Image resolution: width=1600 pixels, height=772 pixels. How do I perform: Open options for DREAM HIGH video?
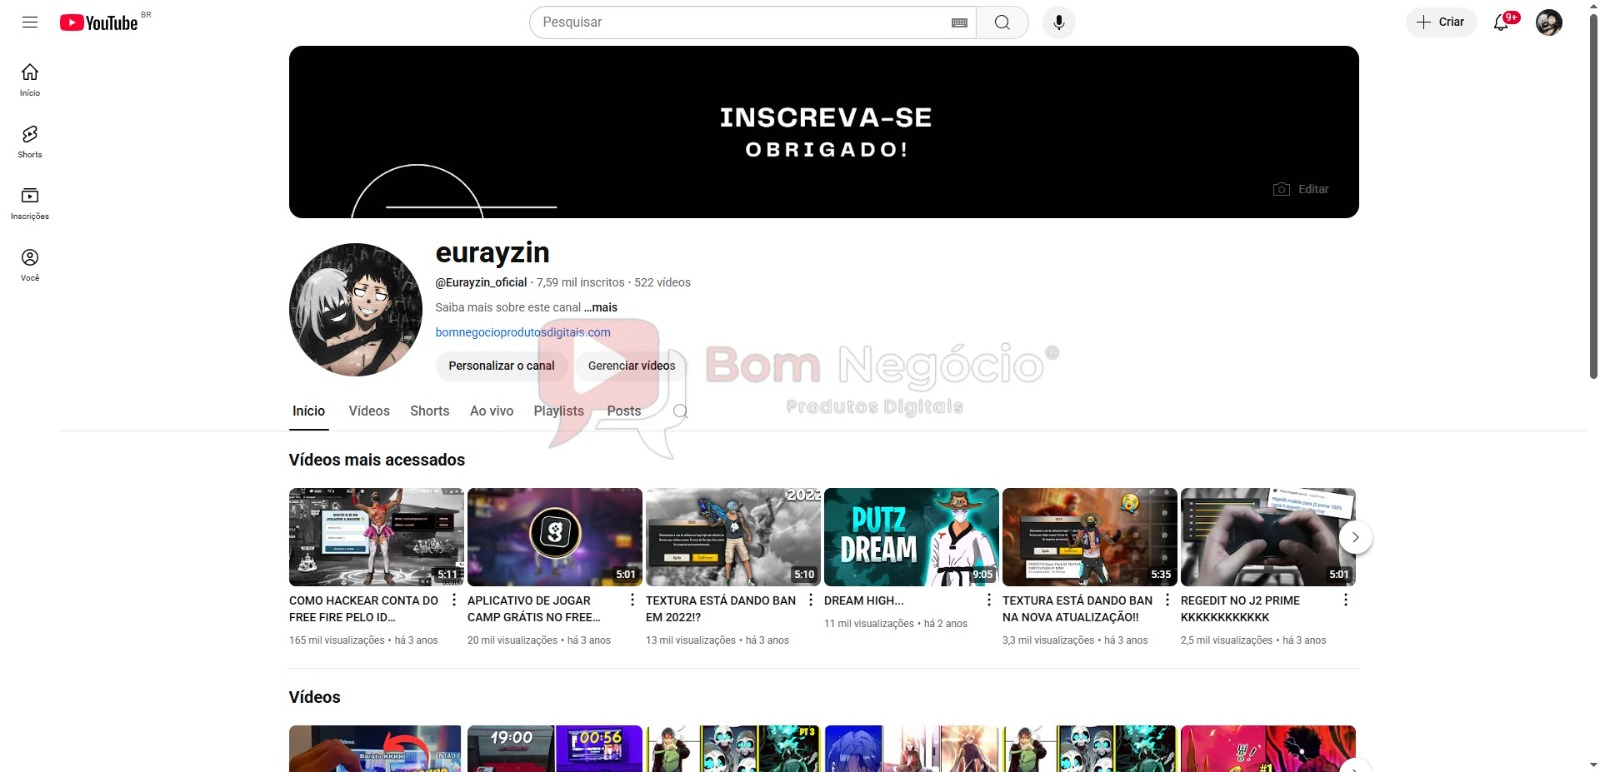click(989, 600)
